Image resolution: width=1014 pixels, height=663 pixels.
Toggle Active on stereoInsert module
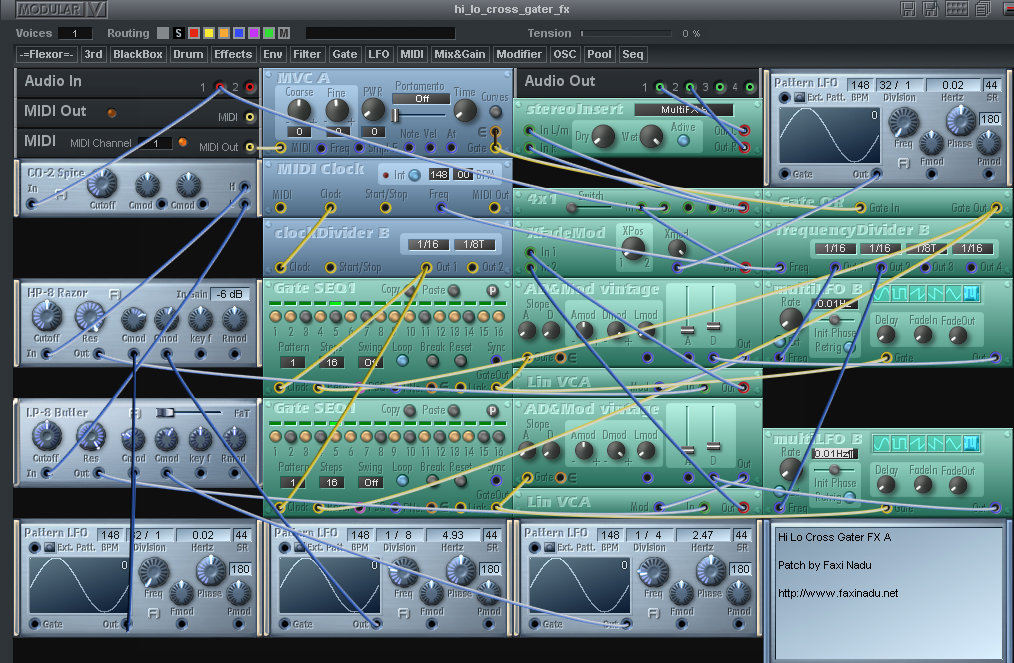[683, 140]
